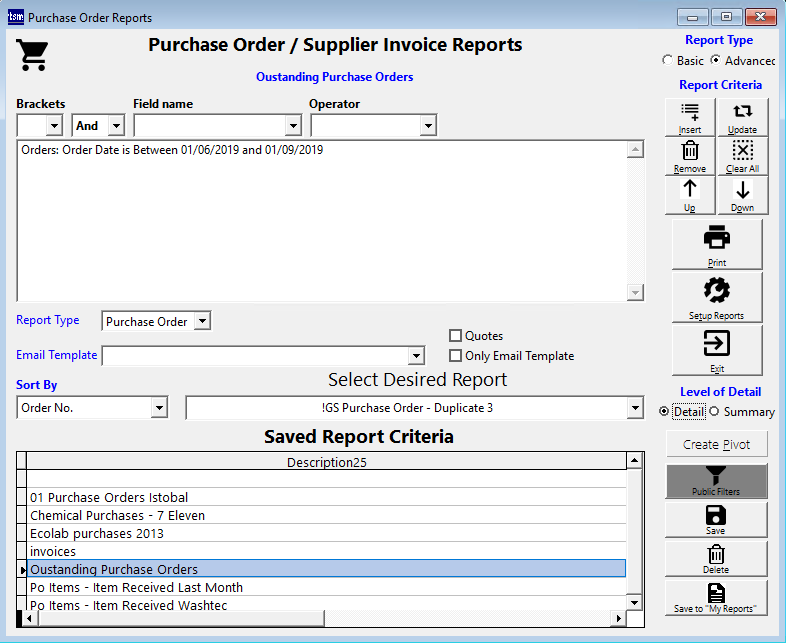The width and height of the screenshot is (786, 643).
Task: Enable the Quotes checkbox
Action: click(456, 336)
